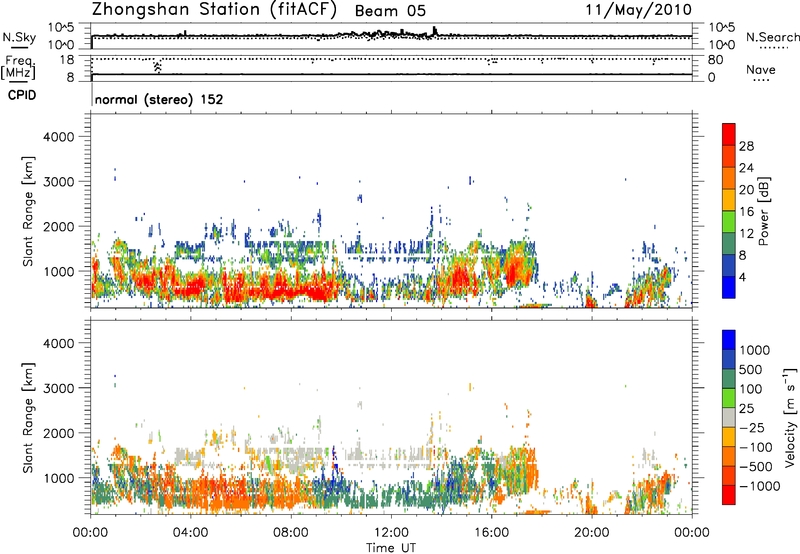Screen dimensions: 800x554
Task: Click the '16' label on the Power colorbar
Action: pos(746,212)
